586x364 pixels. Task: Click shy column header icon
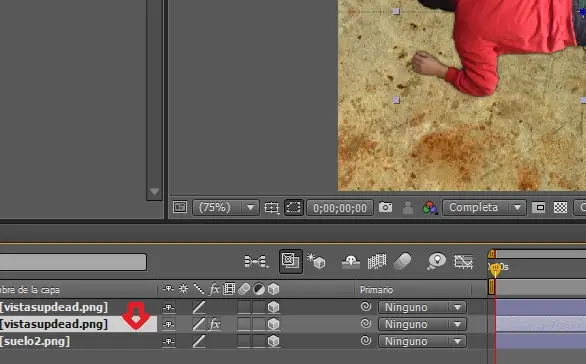point(168,289)
